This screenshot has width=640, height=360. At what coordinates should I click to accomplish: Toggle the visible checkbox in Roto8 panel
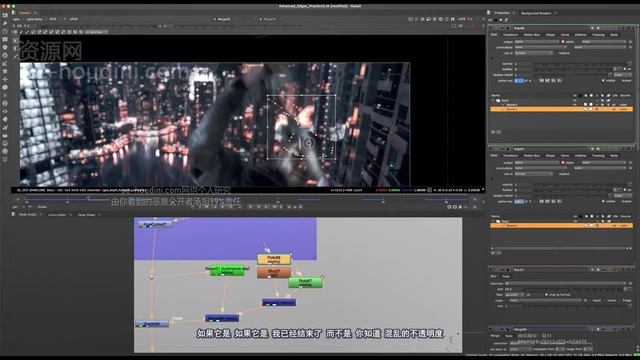click(x=603, y=81)
